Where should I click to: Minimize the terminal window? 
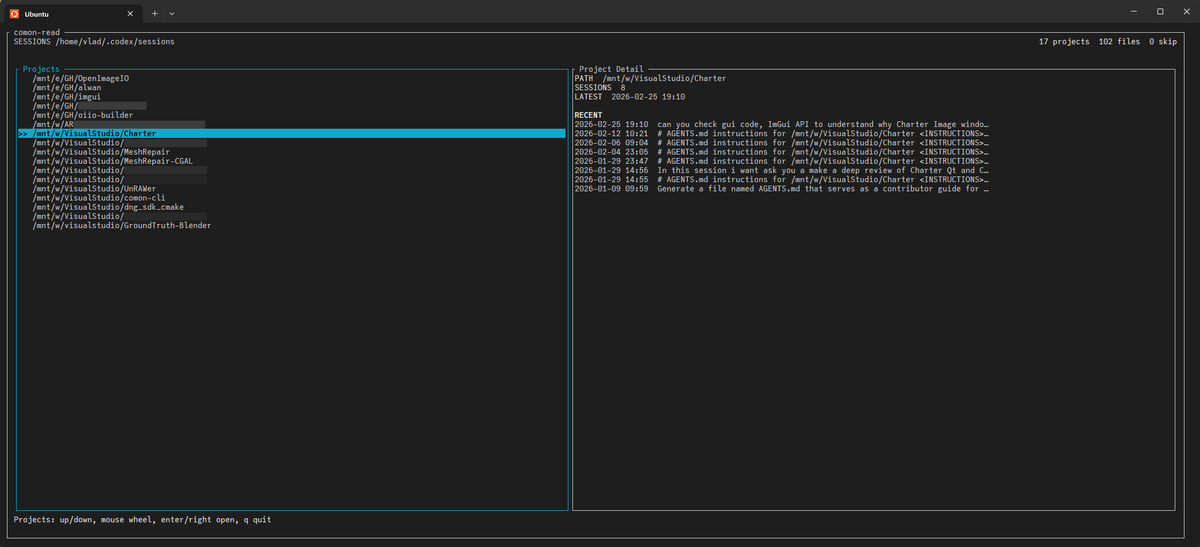1132,12
